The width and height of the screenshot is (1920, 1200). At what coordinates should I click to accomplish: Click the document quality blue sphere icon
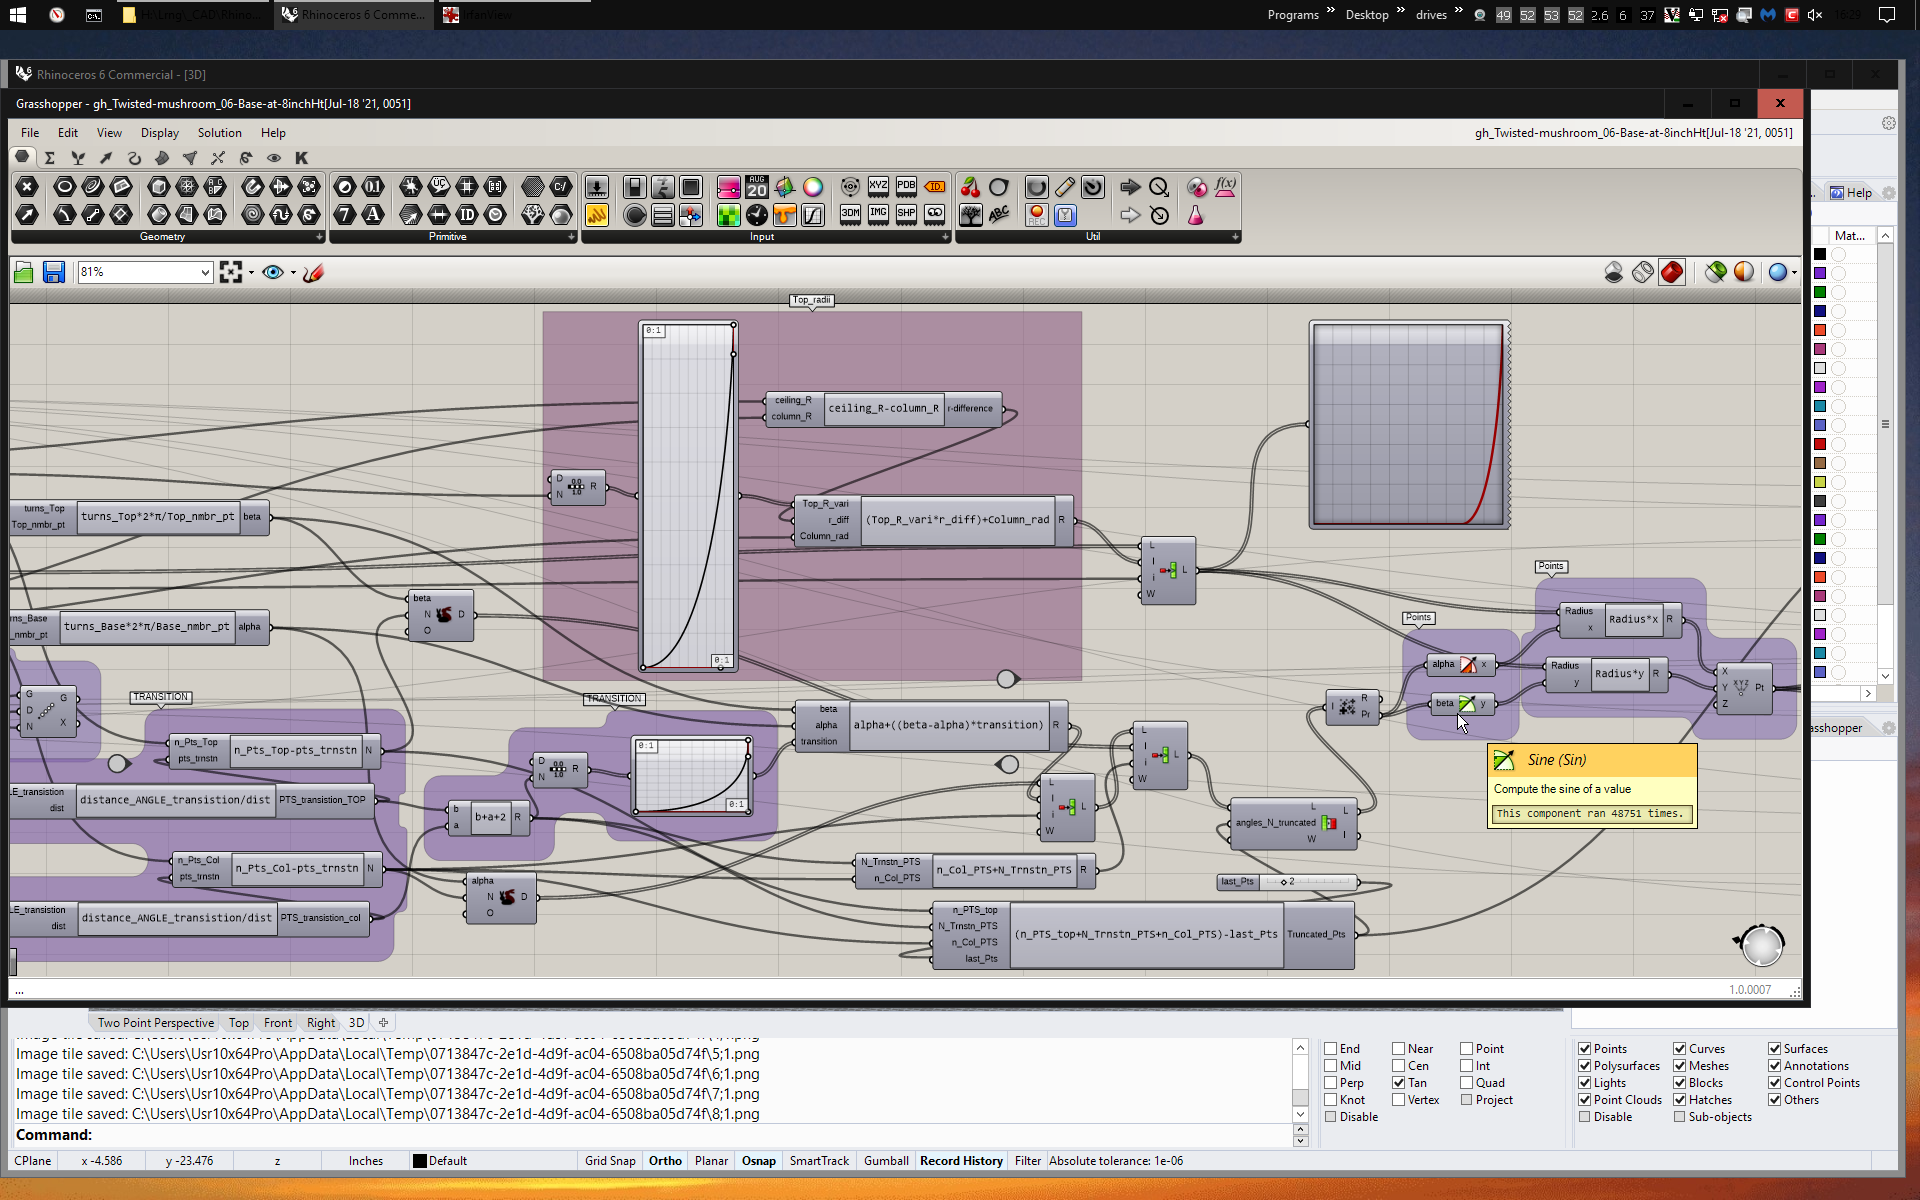pyautogui.click(x=1777, y=272)
